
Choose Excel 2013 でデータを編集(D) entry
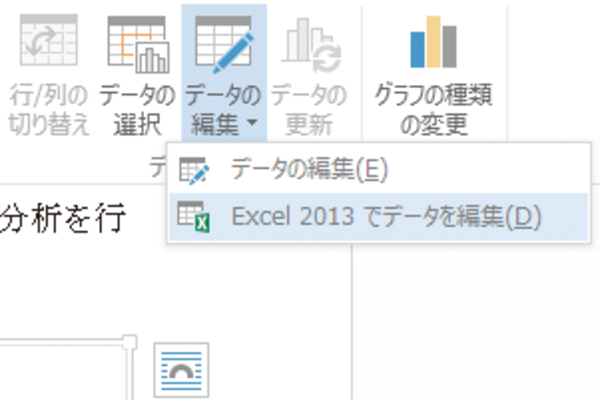coord(379,217)
